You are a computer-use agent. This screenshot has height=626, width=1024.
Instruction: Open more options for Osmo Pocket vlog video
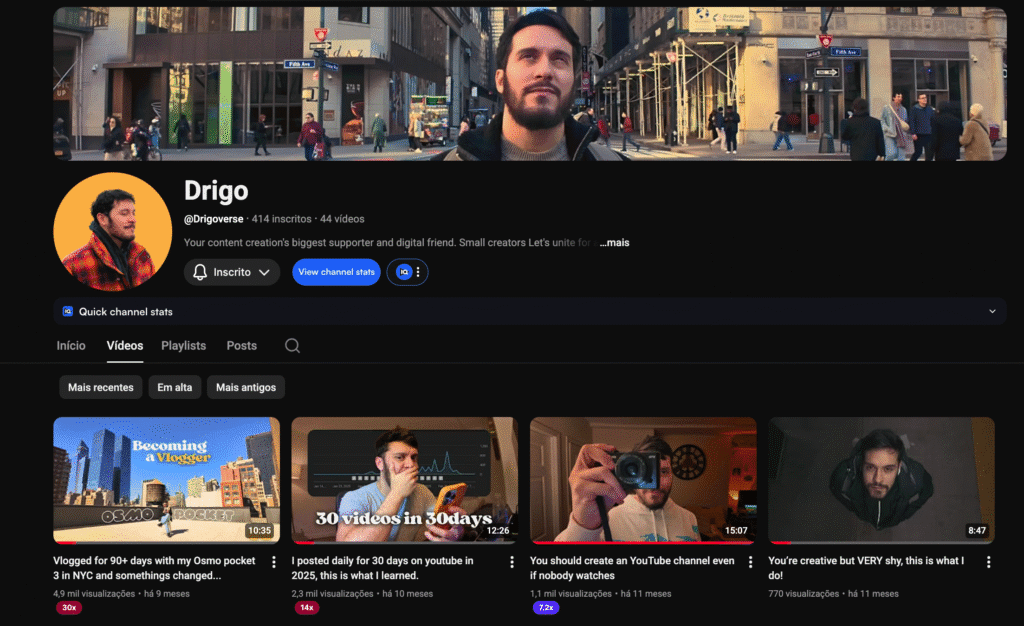pyautogui.click(x=274, y=562)
